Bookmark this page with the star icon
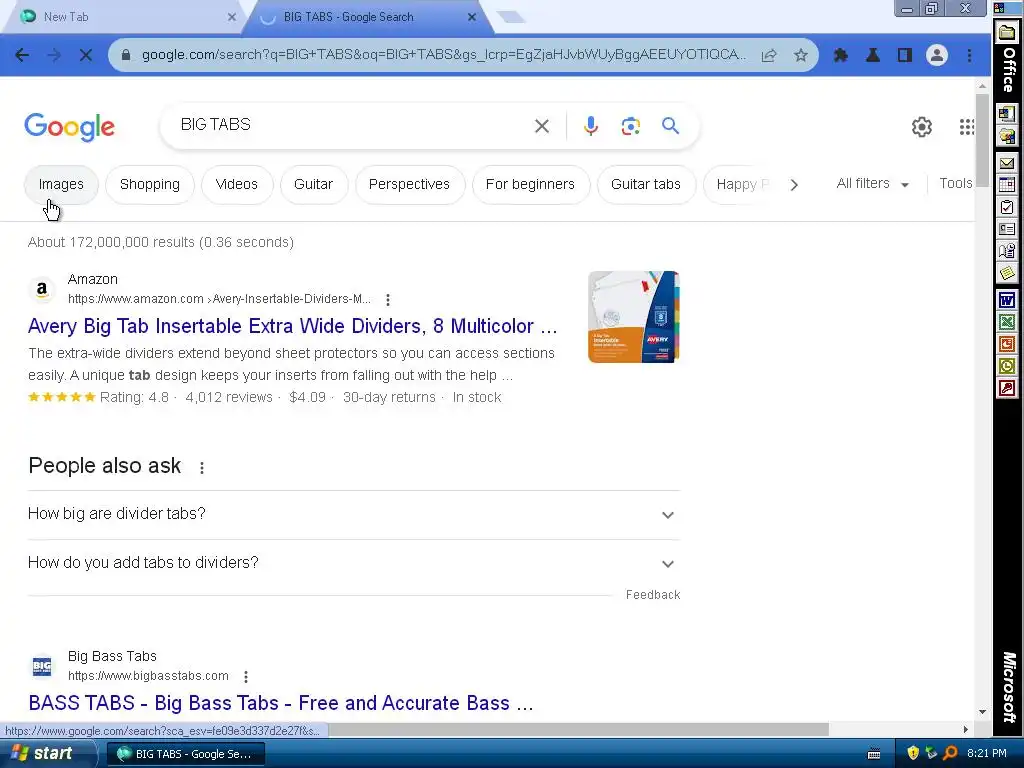This screenshot has height=768, width=1024. [801, 56]
